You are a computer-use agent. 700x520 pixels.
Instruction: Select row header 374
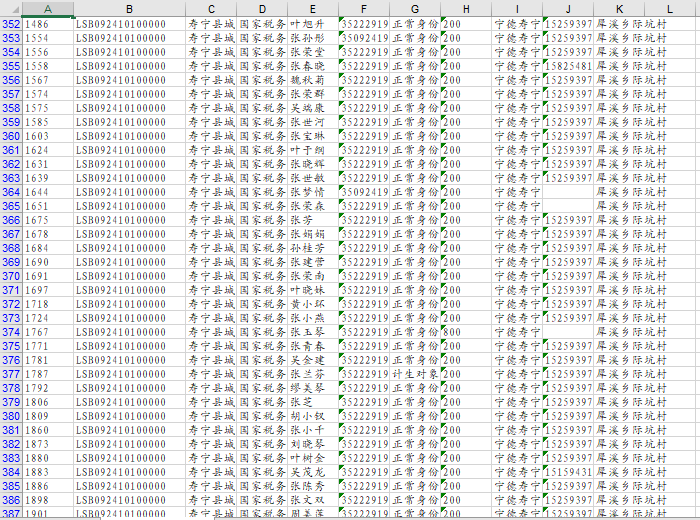[x=11, y=332]
